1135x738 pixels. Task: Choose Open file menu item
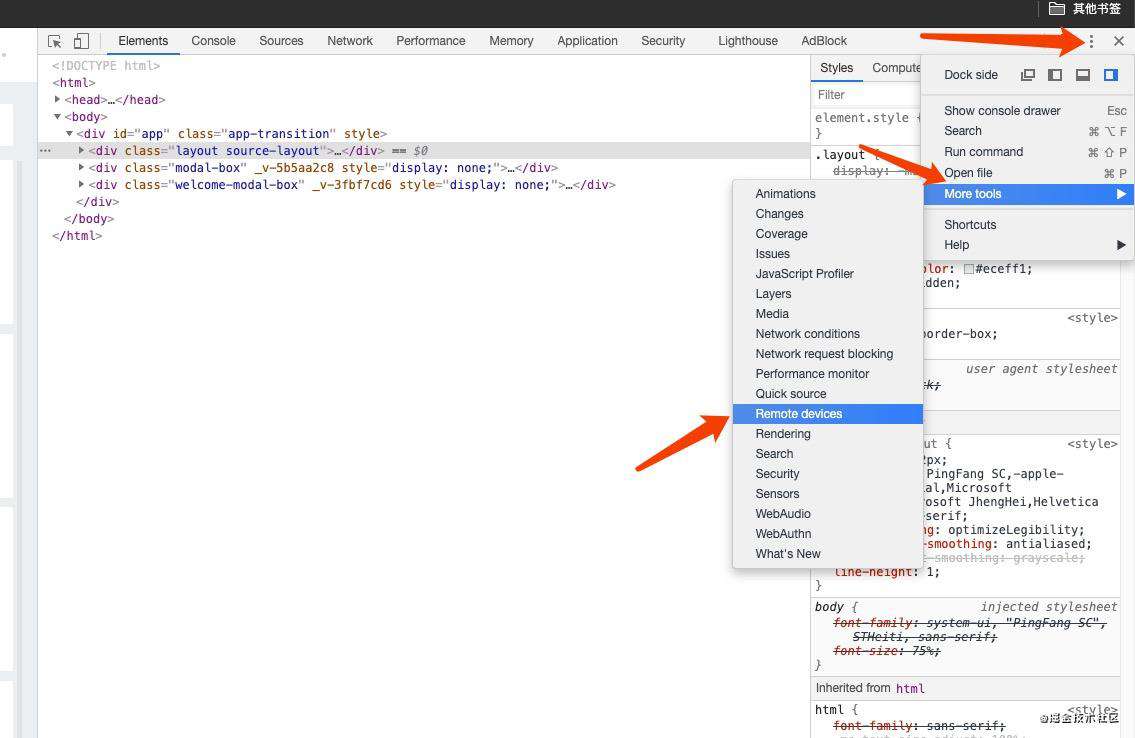click(1027, 173)
